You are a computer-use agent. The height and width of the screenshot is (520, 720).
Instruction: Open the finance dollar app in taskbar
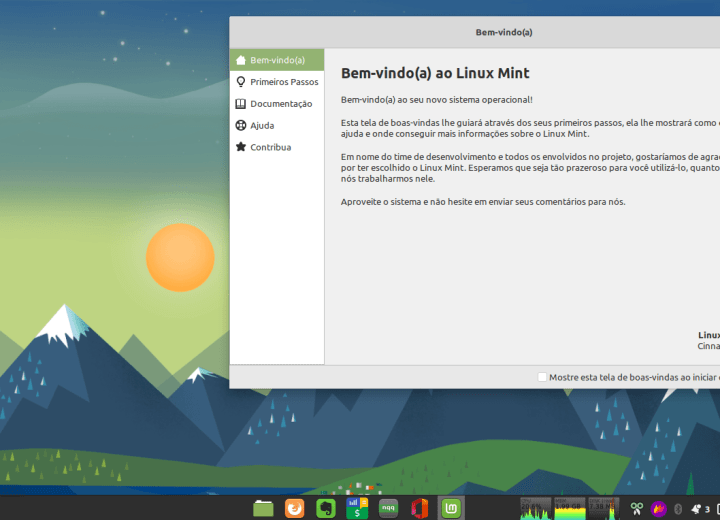tap(357, 509)
